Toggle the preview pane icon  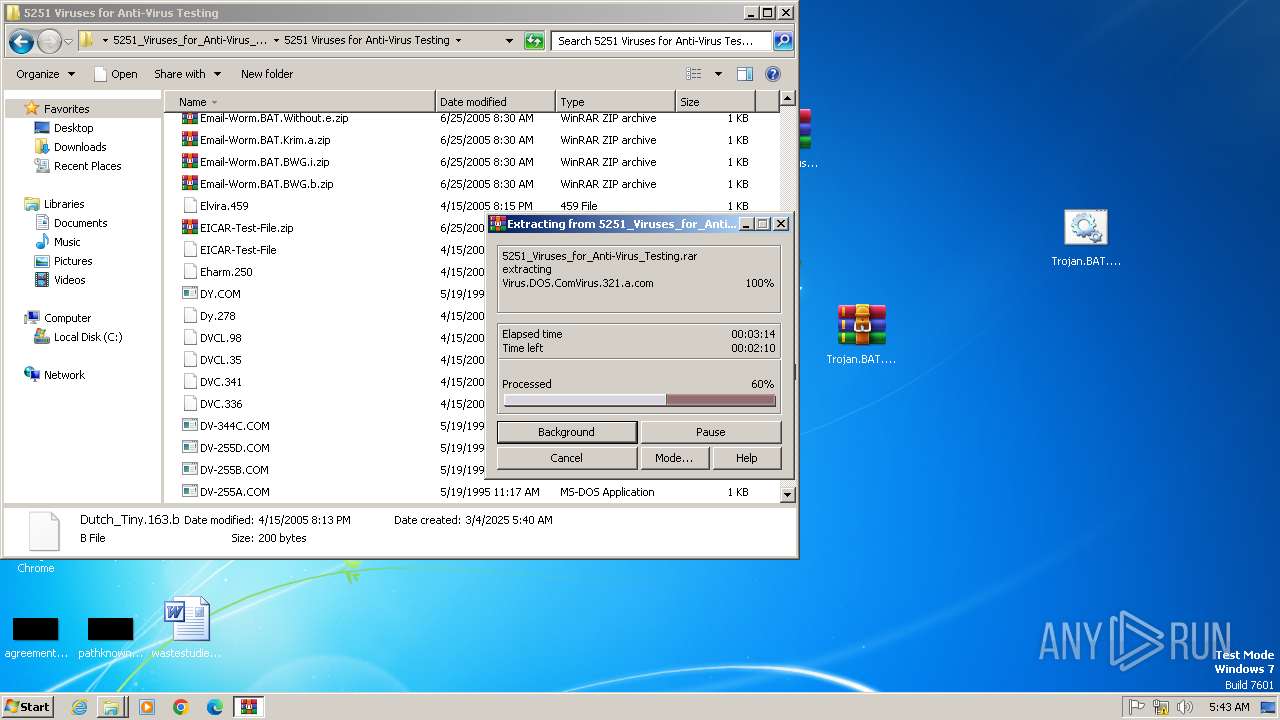click(x=744, y=74)
